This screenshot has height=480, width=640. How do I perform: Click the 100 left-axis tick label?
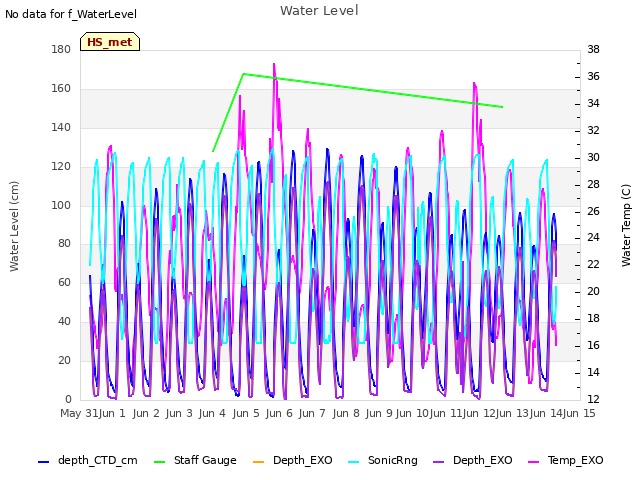pos(61,205)
